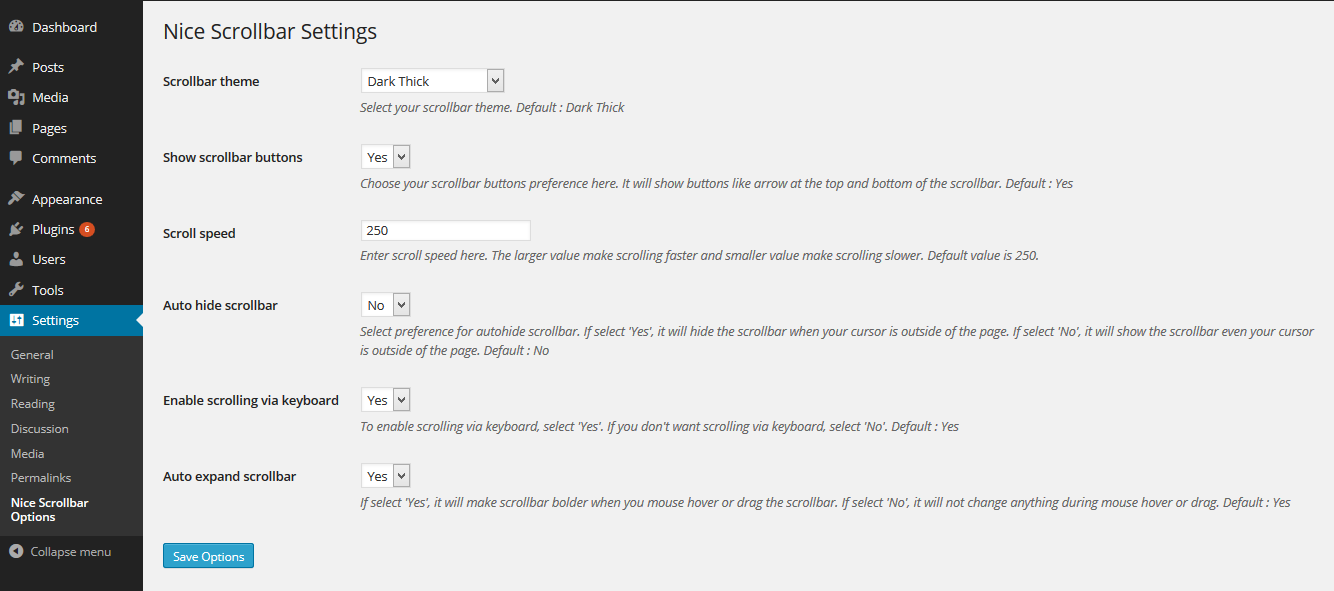
Task: Click the Comments speech bubble icon
Action: 16,158
